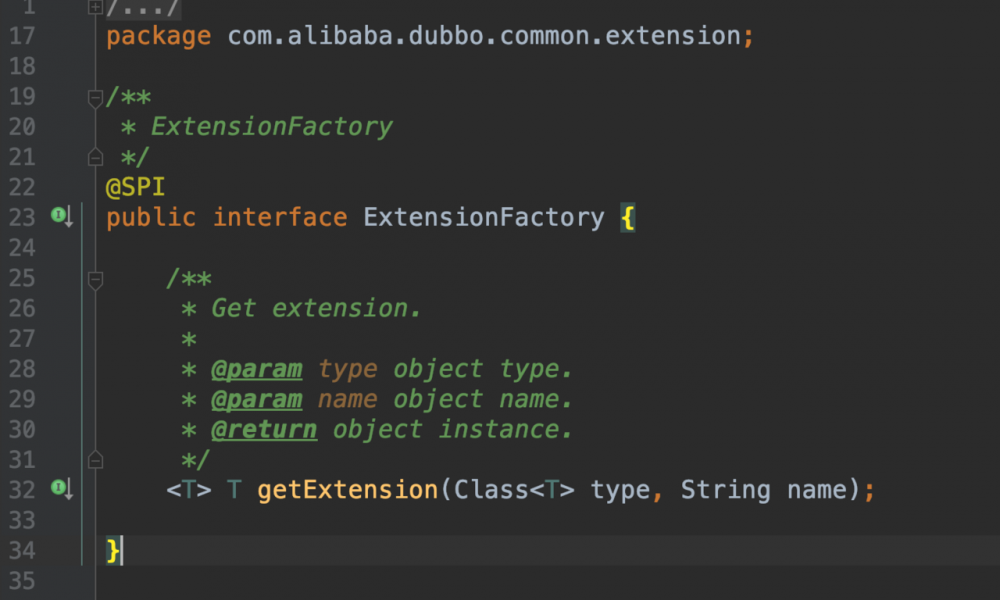
Task: Click the opening brace after ExtensionFactory
Action: tap(628, 217)
